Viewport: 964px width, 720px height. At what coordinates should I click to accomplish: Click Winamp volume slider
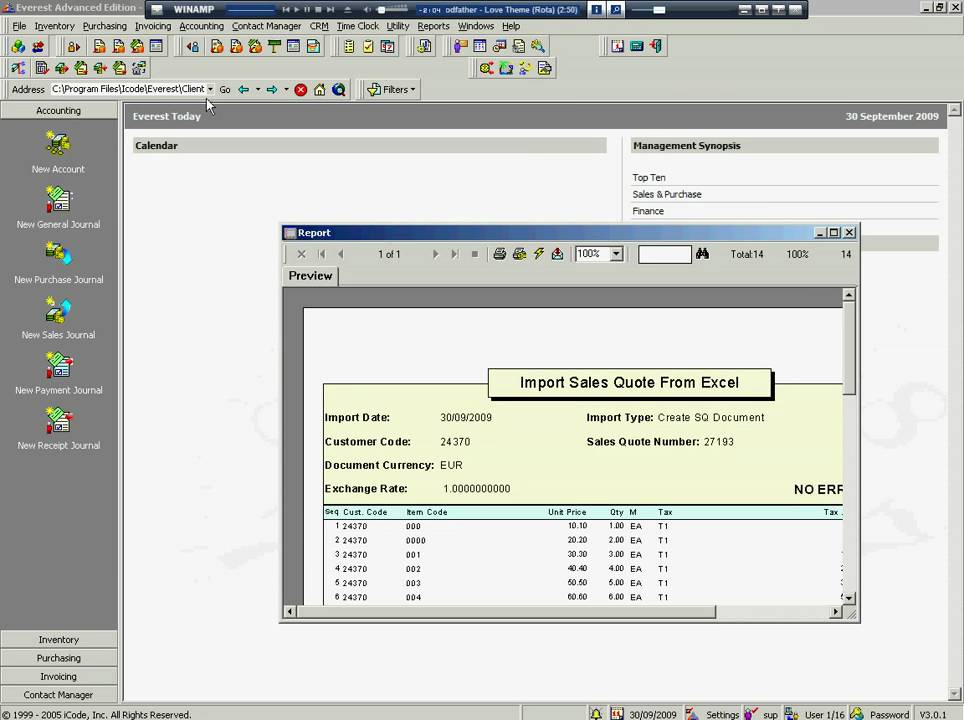pyautogui.click(x=391, y=9)
